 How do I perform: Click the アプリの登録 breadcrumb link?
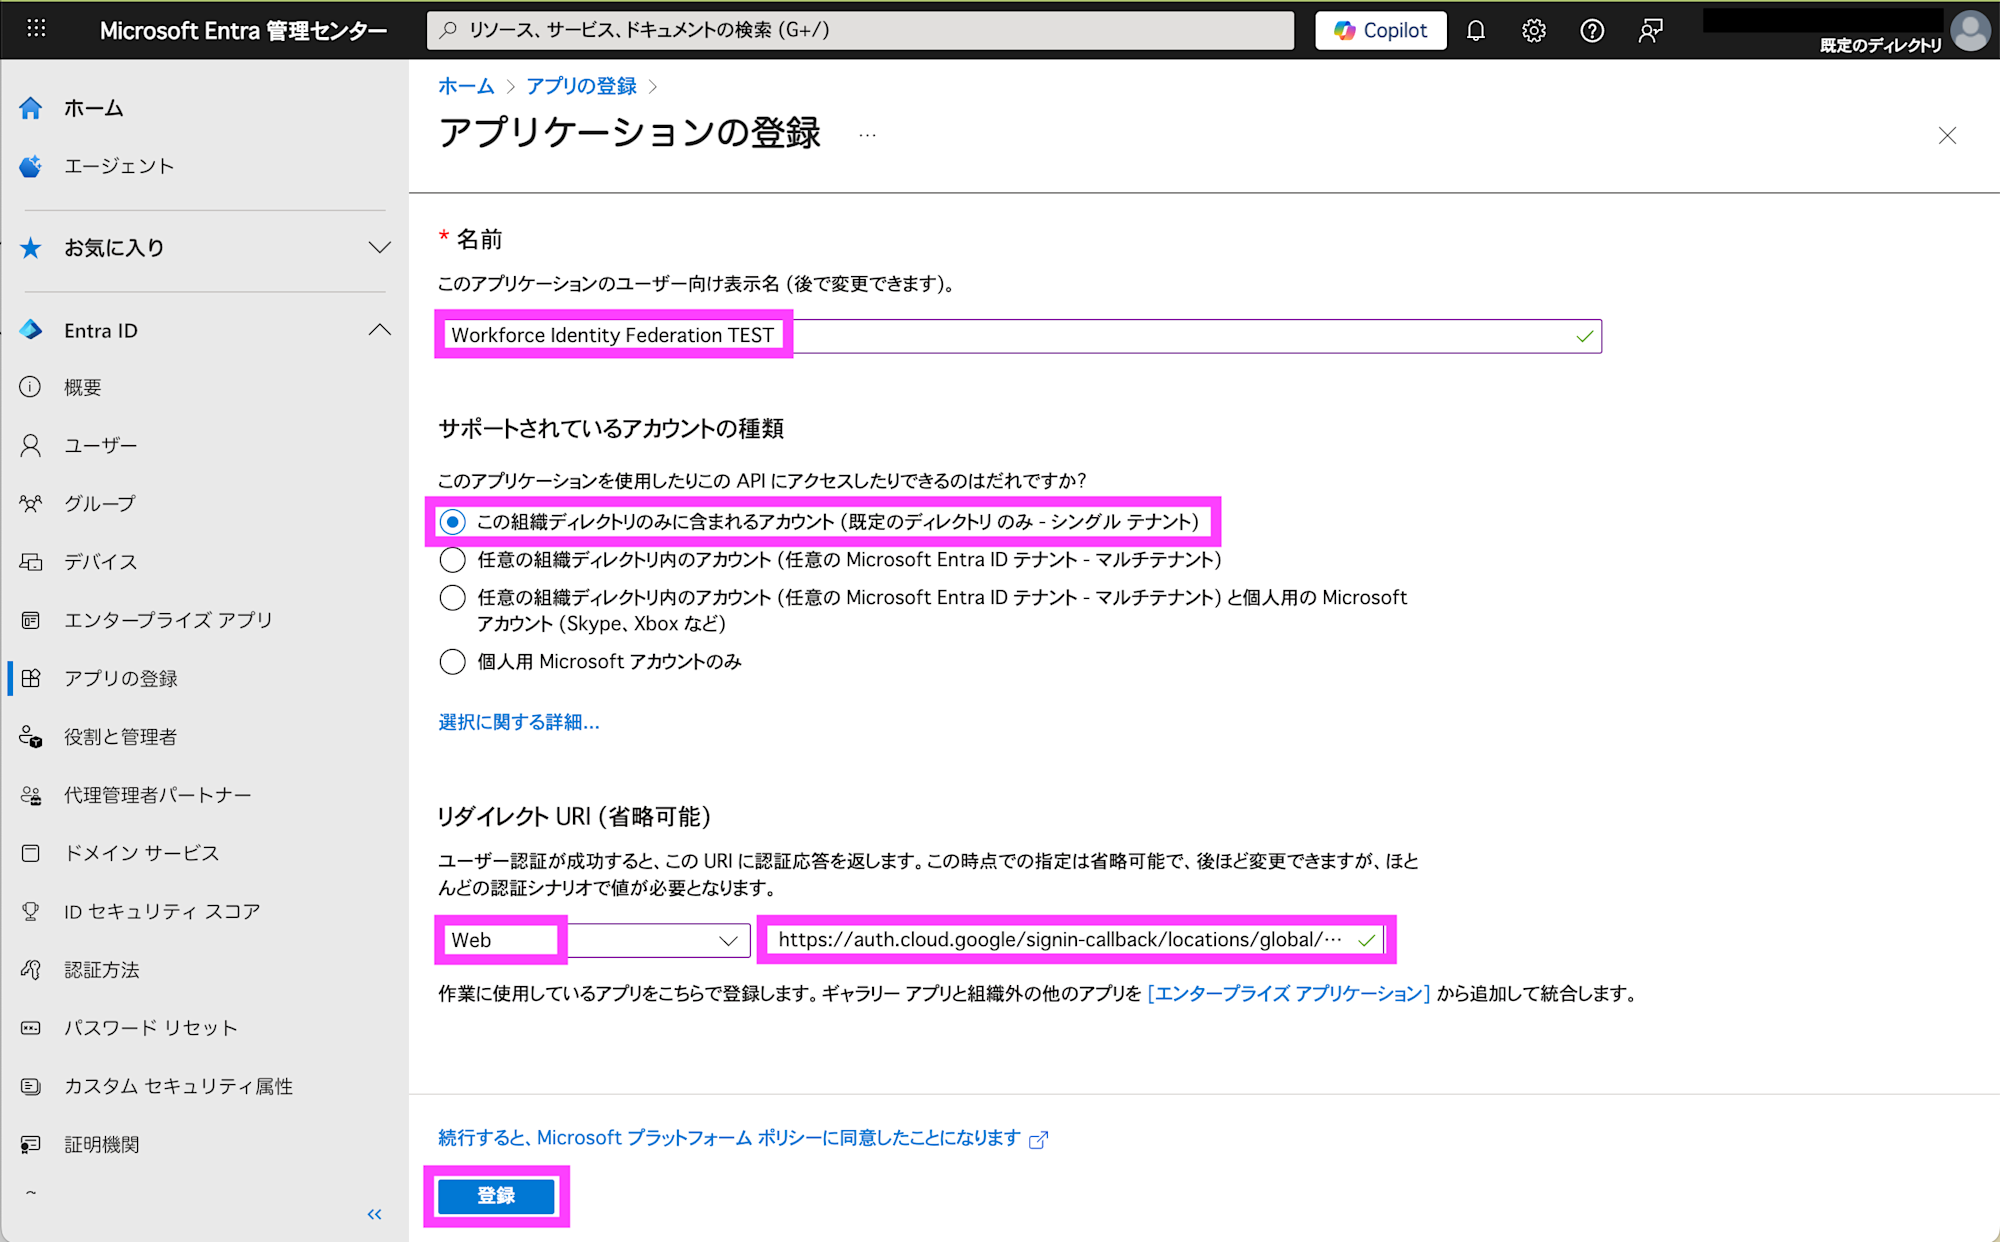tap(581, 86)
